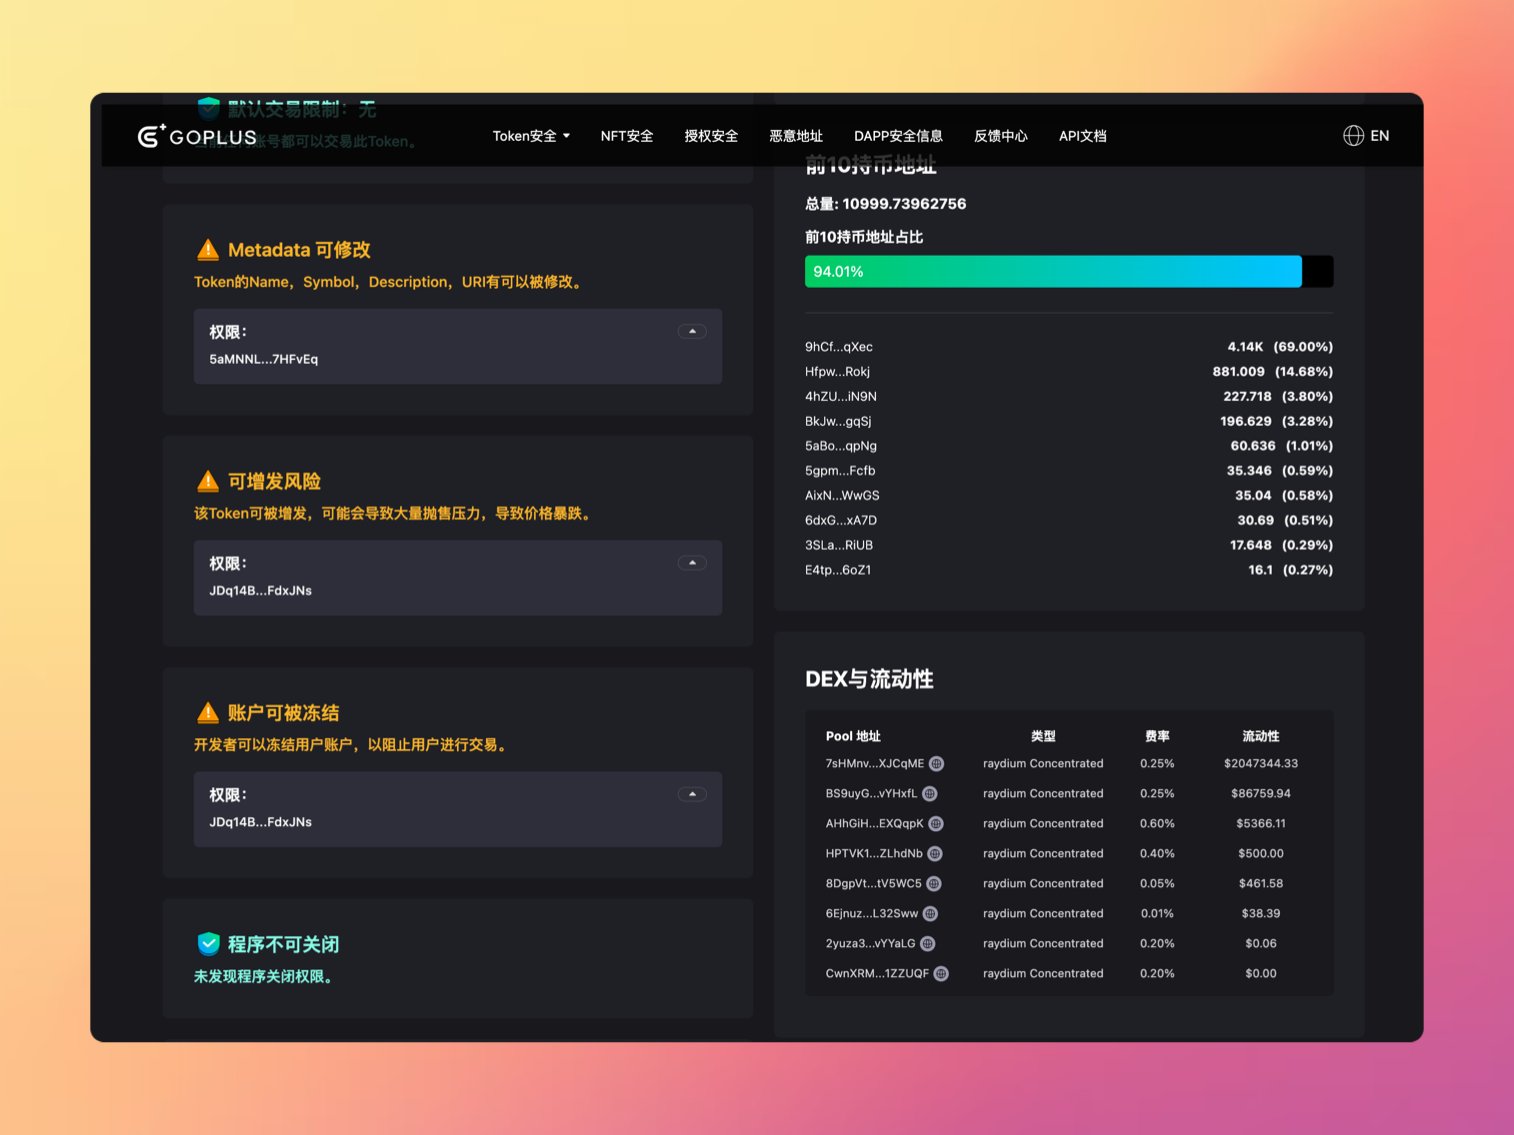1514x1135 pixels.
Task: Select the top holder address 9hCf...qXec
Action: (839, 347)
